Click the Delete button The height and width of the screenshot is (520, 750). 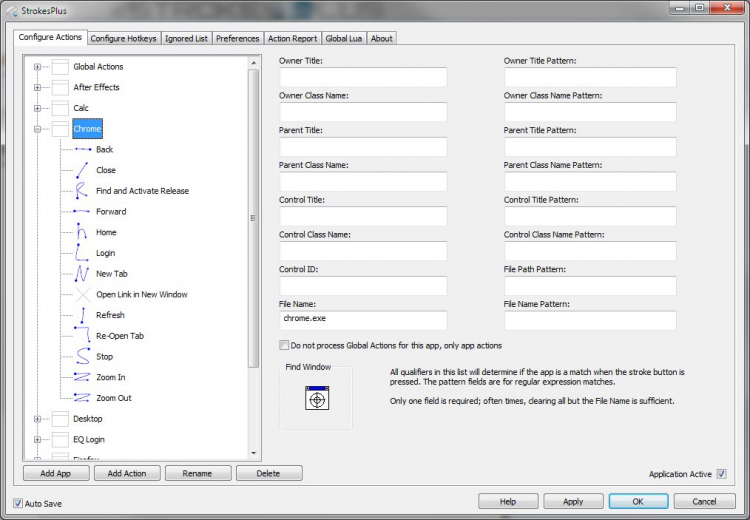click(269, 473)
